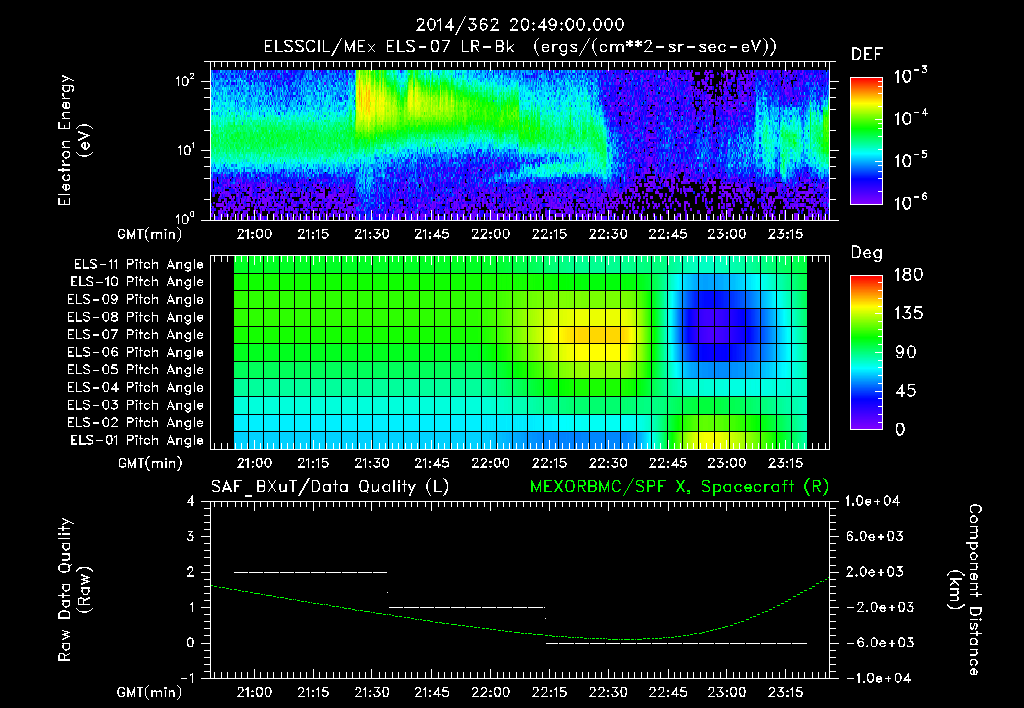Click the 10^2 tick on energy axis
The height and width of the screenshot is (708, 1024).
(185, 81)
